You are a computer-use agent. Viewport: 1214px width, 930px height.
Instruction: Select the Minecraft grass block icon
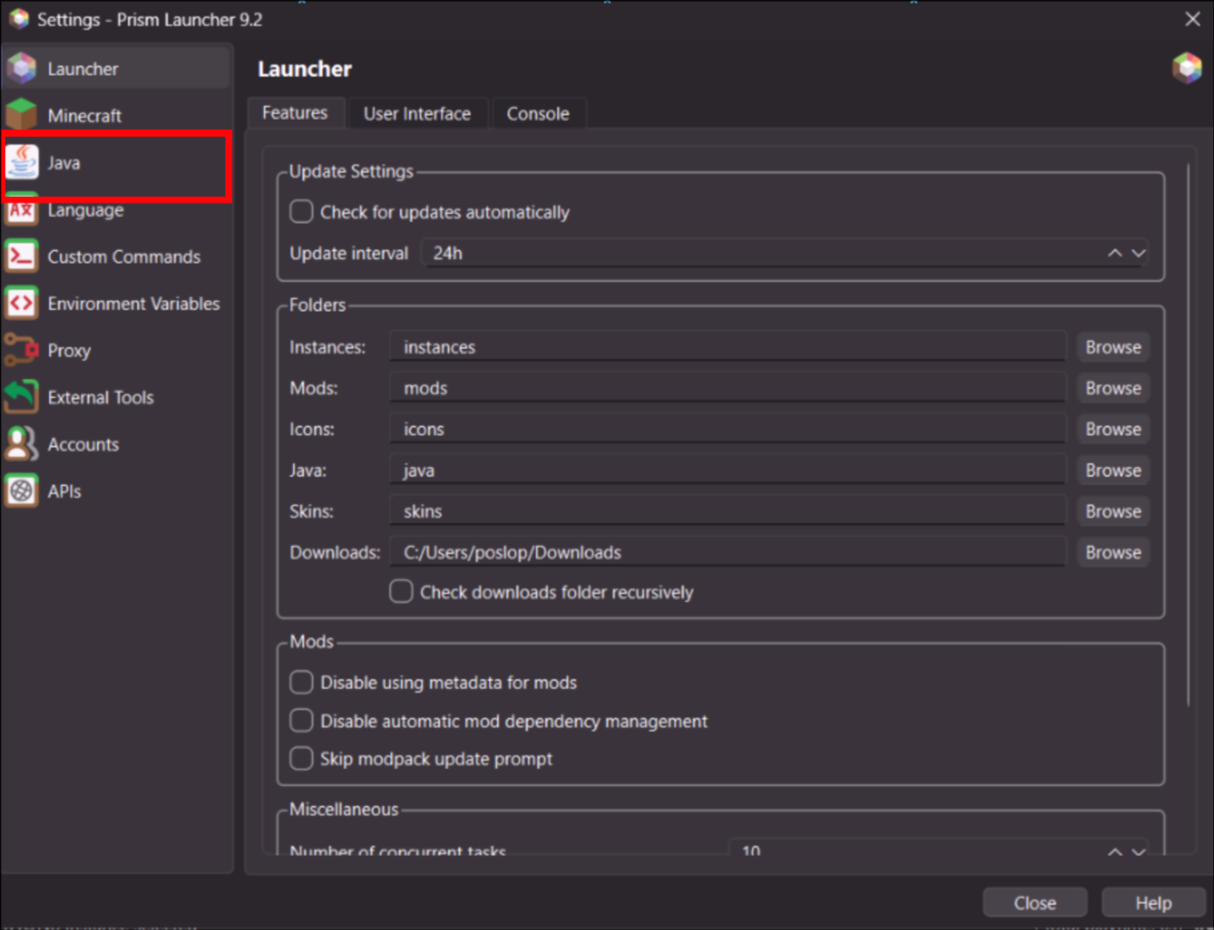point(22,115)
